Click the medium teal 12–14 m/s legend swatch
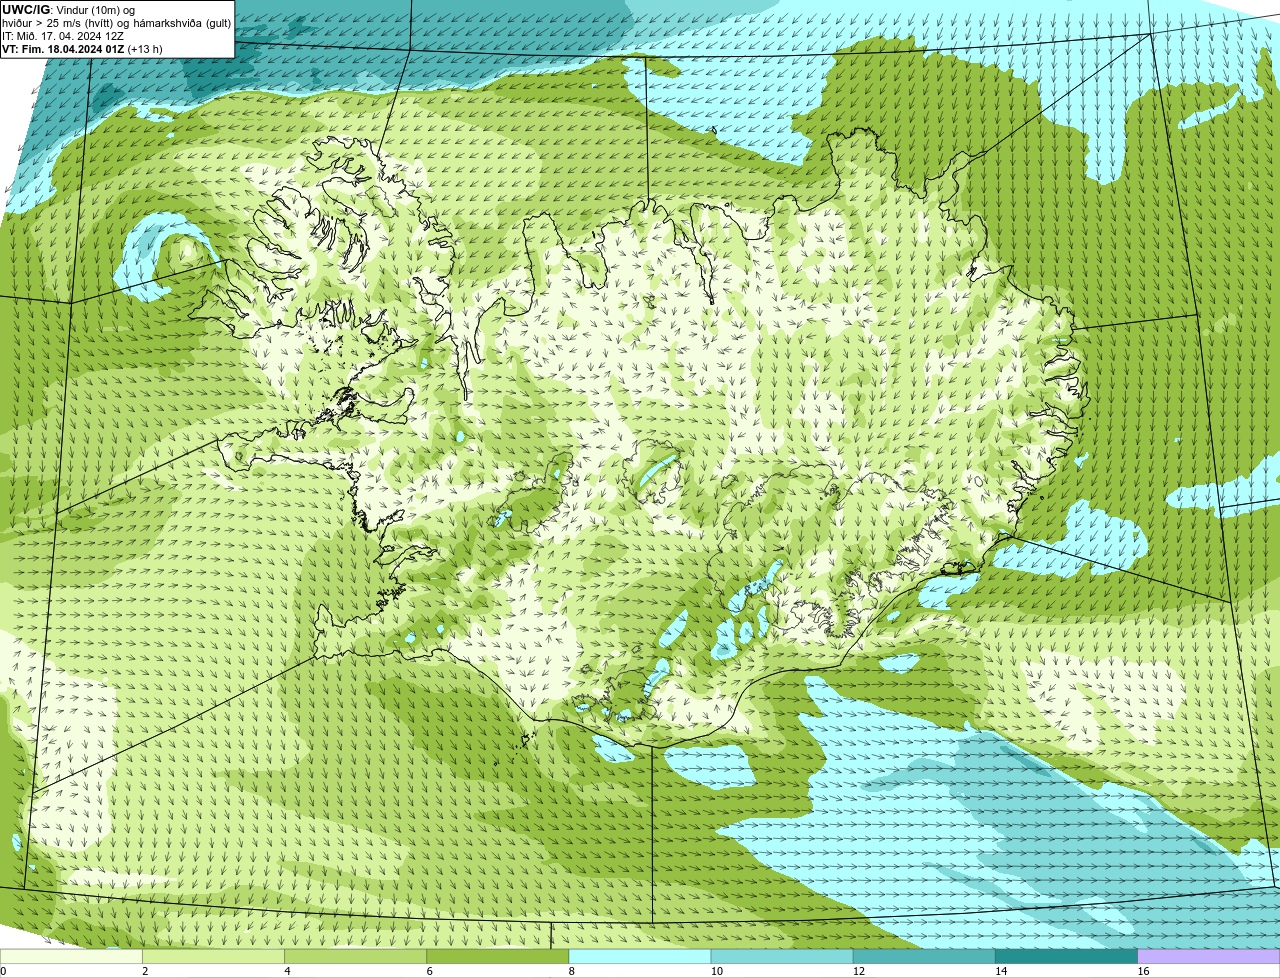Image resolution: width=1280 pixels, height=978 pixels. coord(924,957)
